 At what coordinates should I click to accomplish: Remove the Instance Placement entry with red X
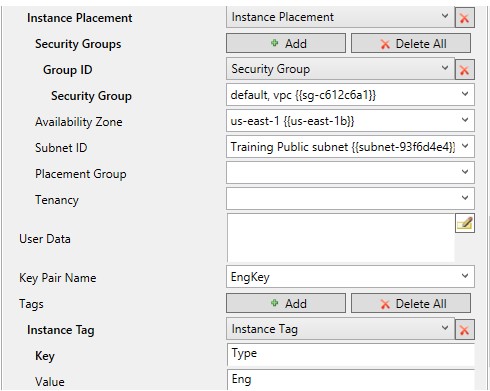(464, 18)
